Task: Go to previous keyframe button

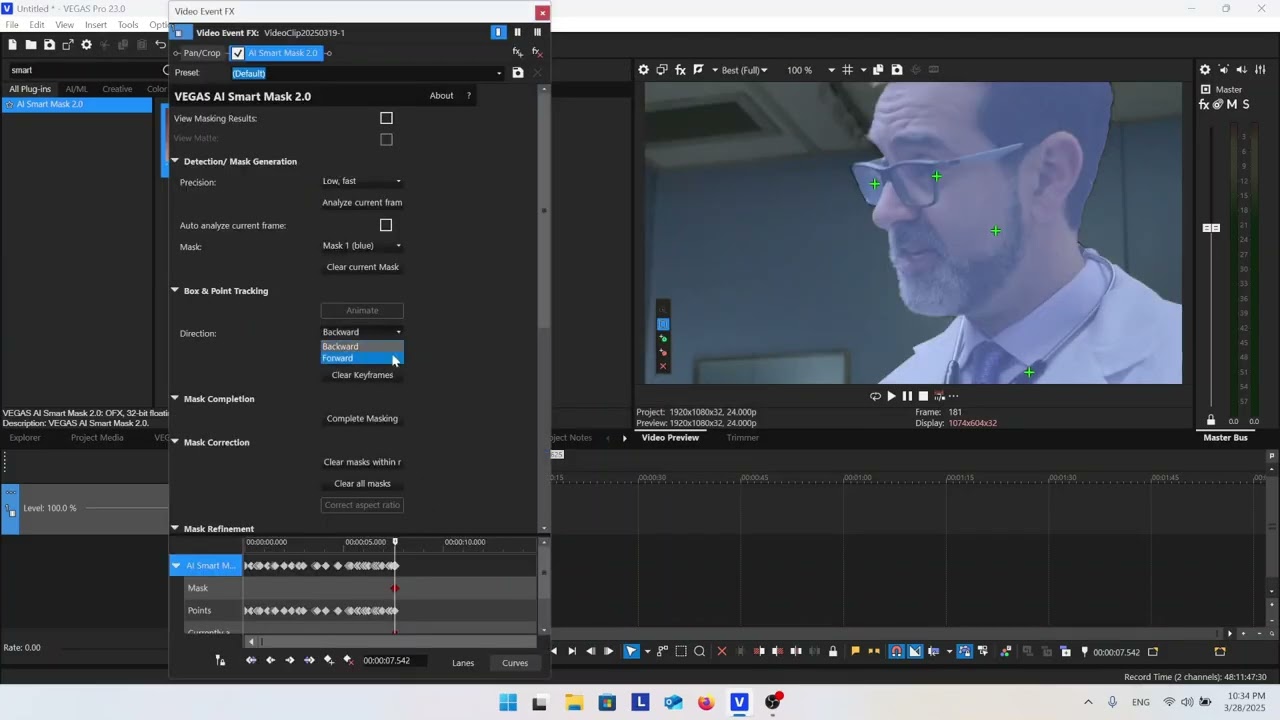Action: 270,660
